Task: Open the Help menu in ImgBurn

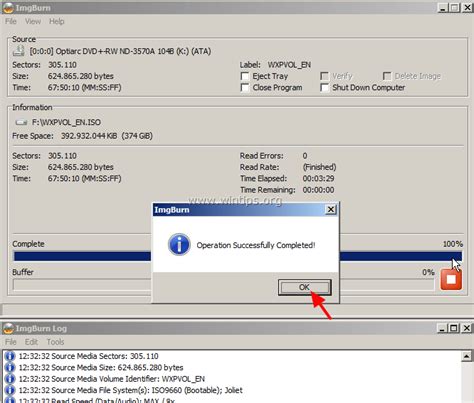Action: coord(57,21)
